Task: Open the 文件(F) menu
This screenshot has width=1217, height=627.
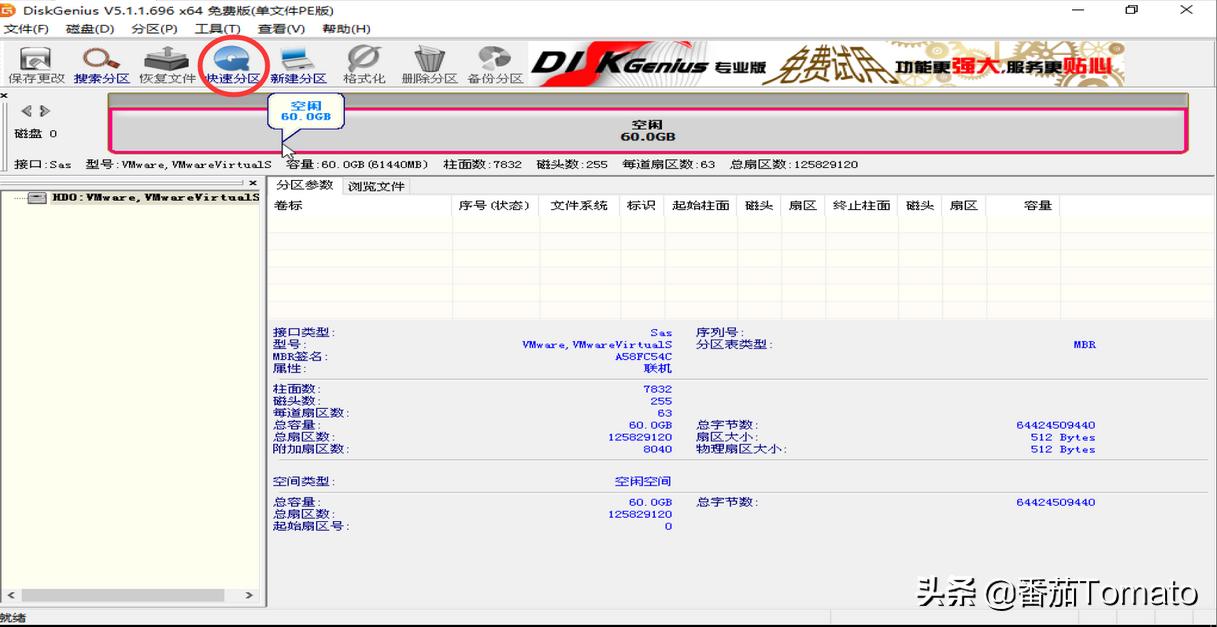Action: coord(26,29)
